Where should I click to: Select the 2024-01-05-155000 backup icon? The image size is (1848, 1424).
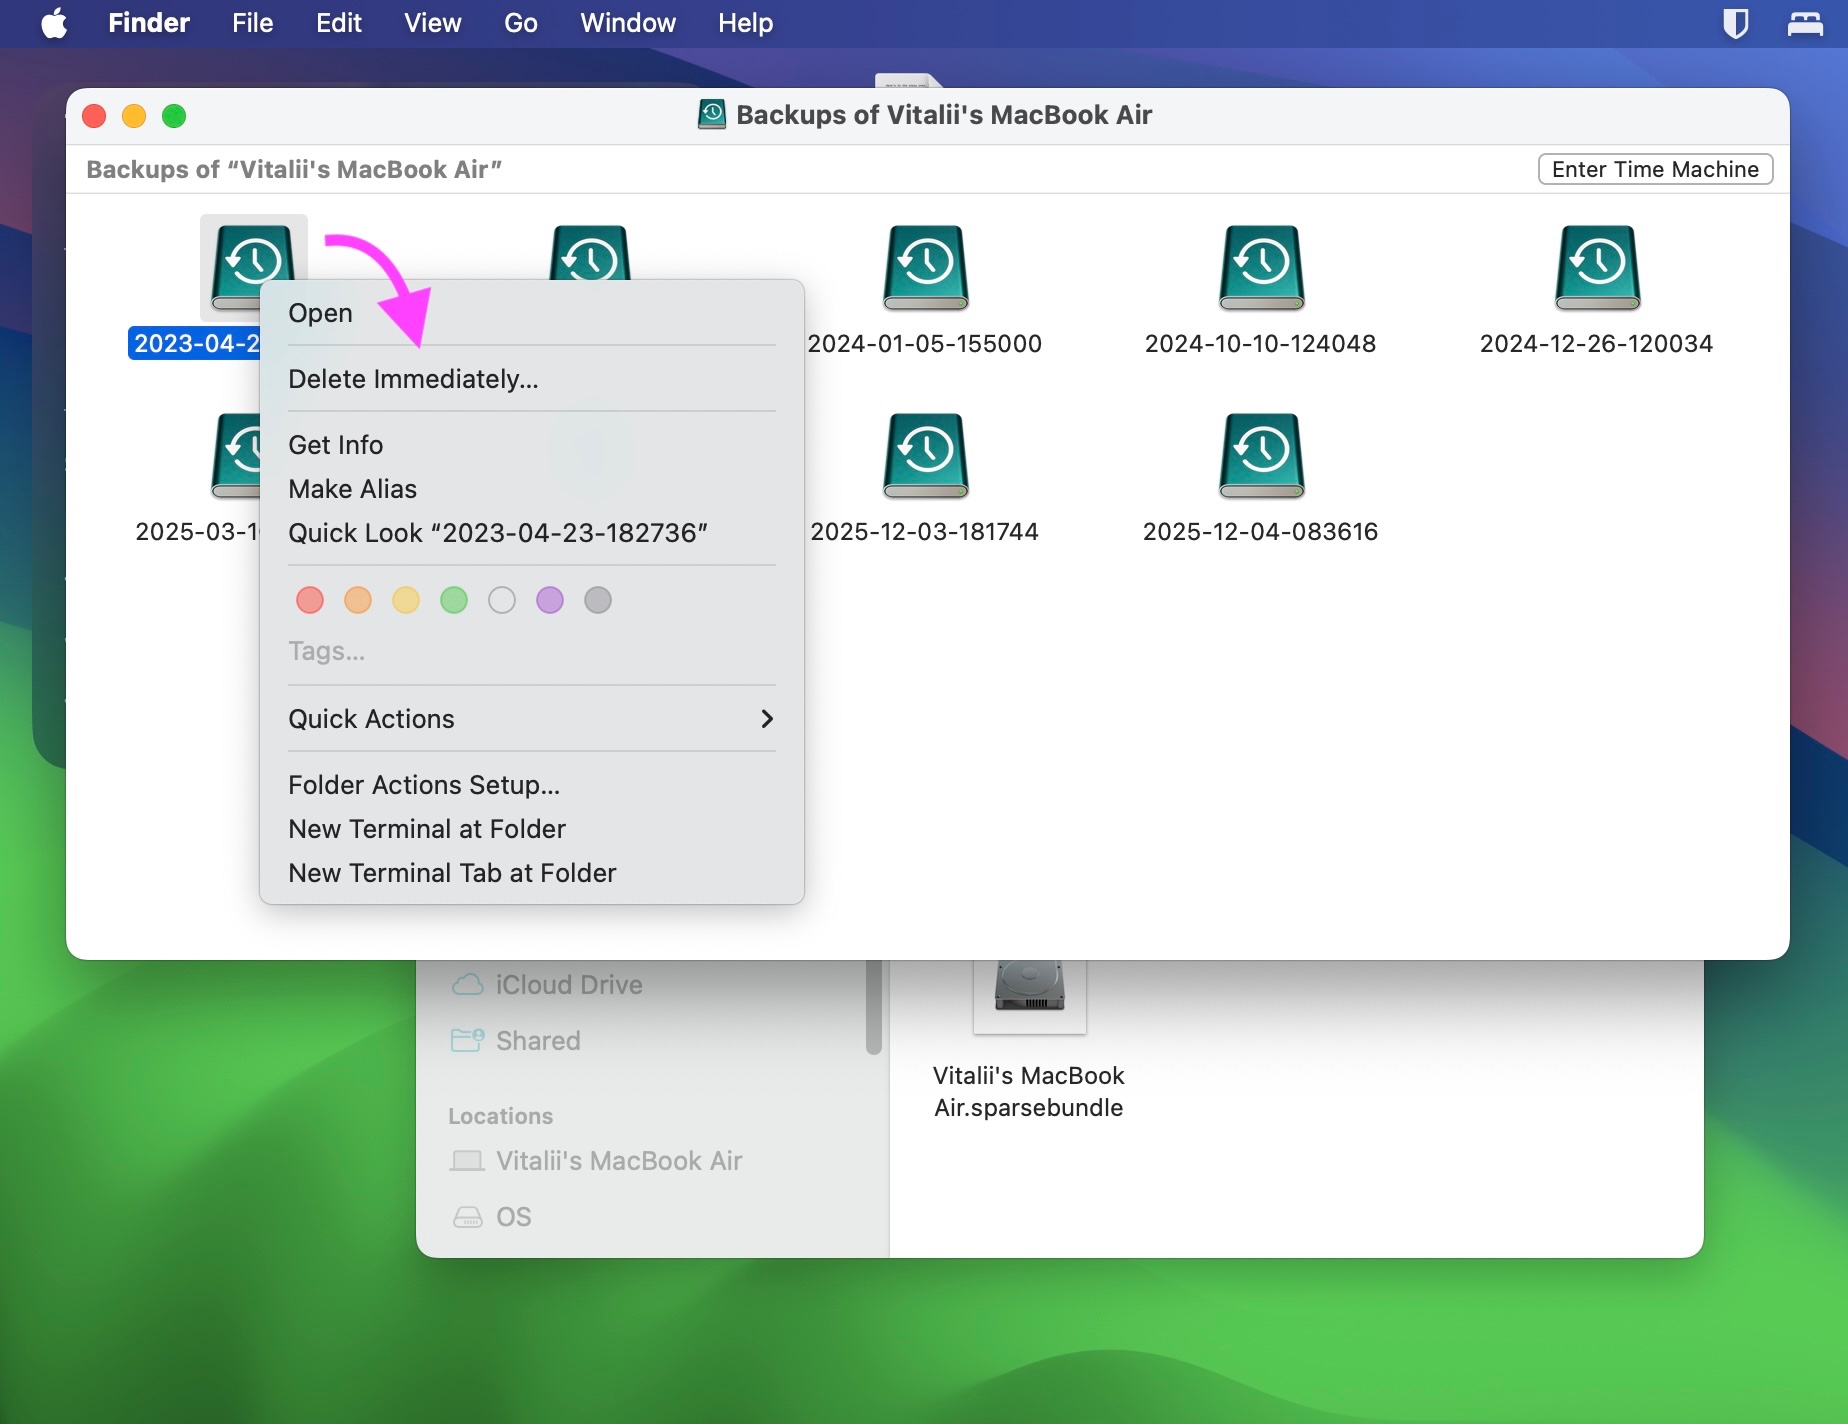tap(925, 267)
